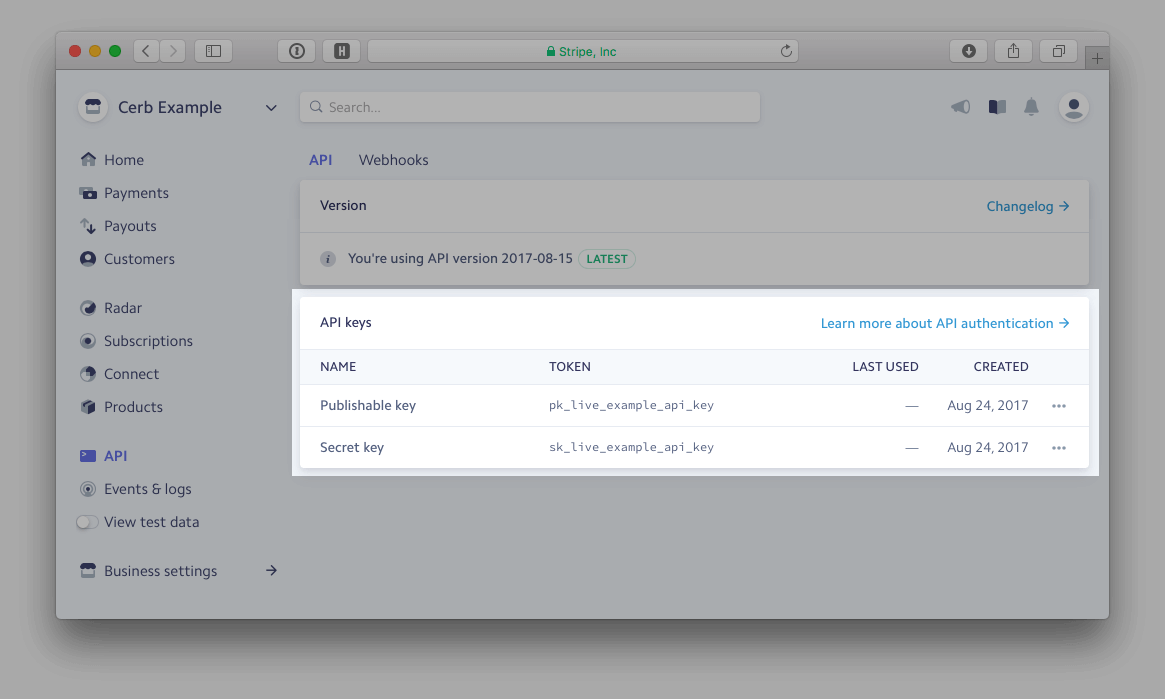Click the Cerb Example account name
1165x699 pixels.
click(x=169, y=108)
